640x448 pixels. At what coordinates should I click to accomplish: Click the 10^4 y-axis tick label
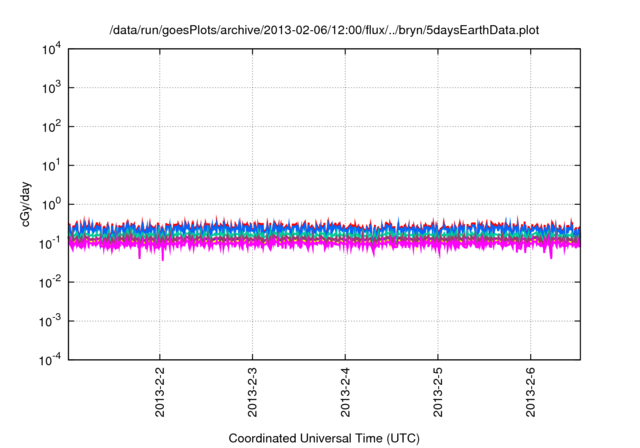(x=51, y=49)
